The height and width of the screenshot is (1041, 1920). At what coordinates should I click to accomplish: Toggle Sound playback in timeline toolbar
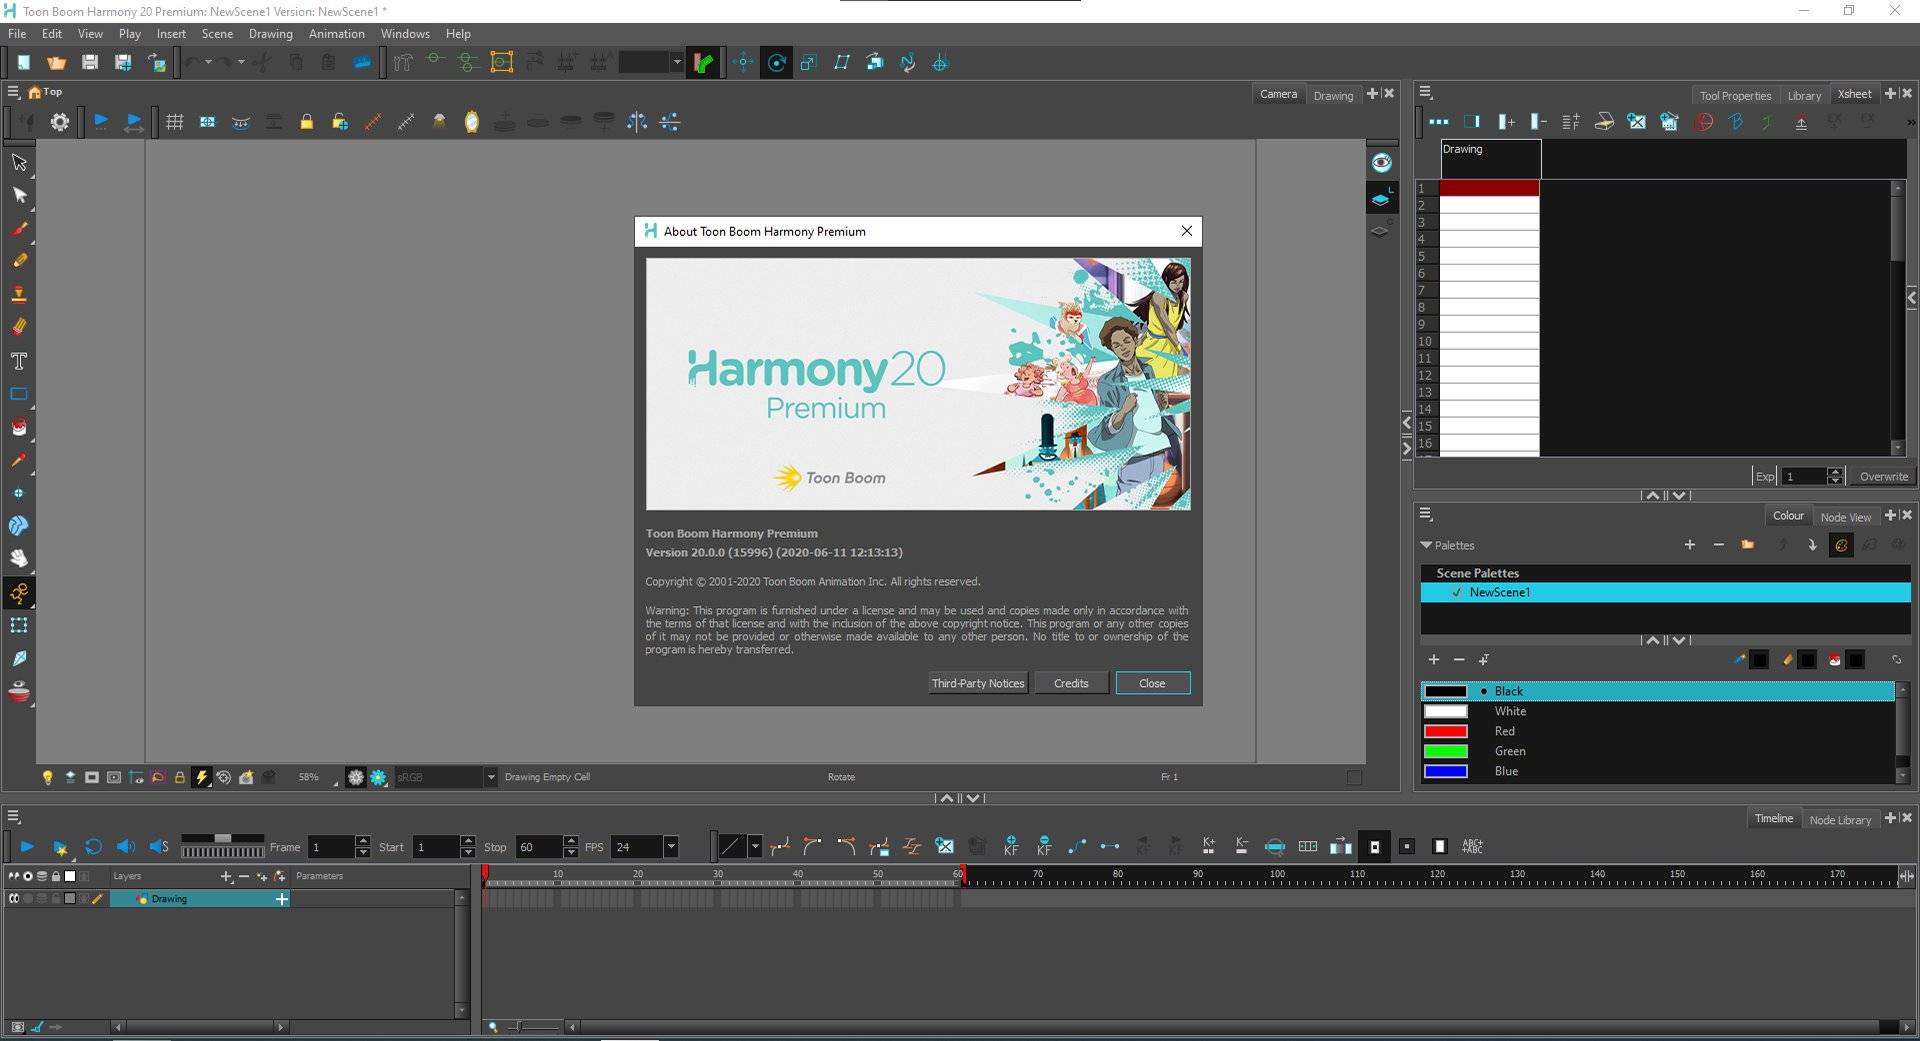click(x=126, y=847)
